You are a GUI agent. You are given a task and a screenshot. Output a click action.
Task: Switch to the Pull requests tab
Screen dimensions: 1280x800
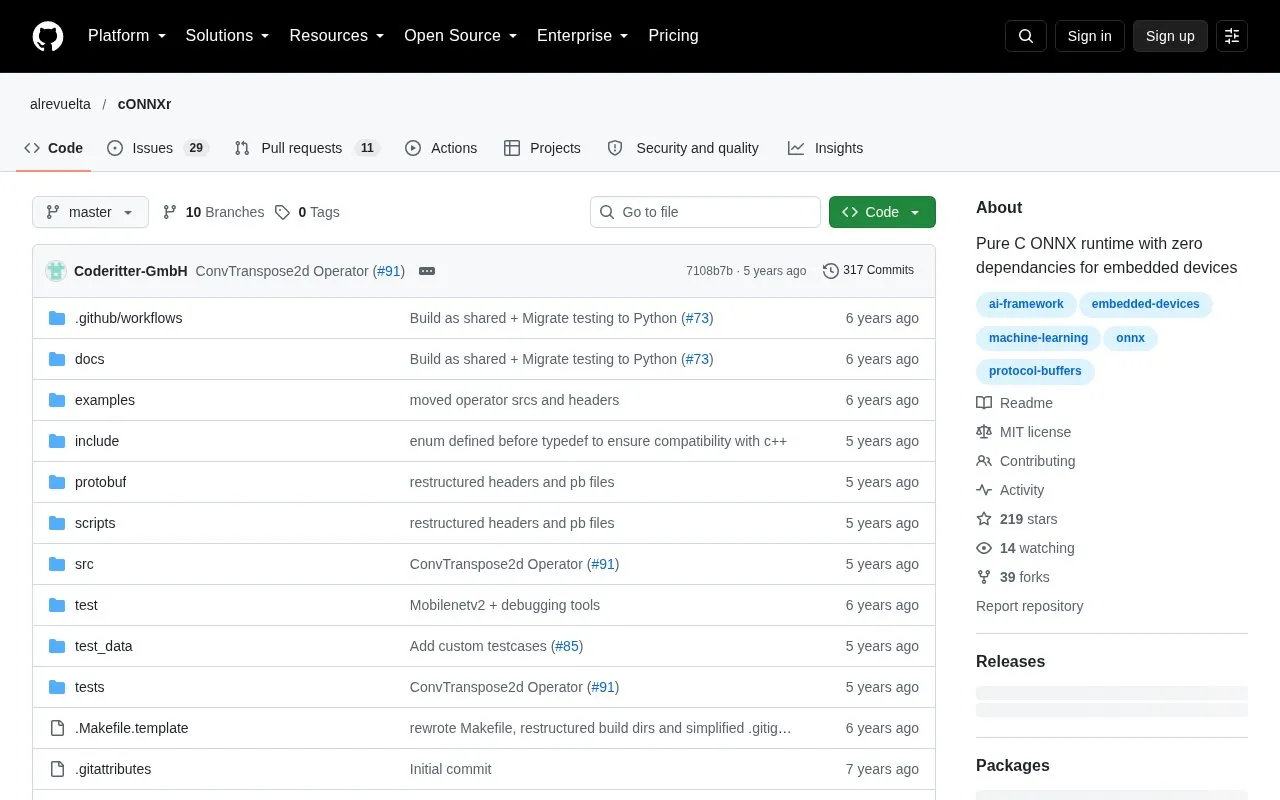click(307, 148)
